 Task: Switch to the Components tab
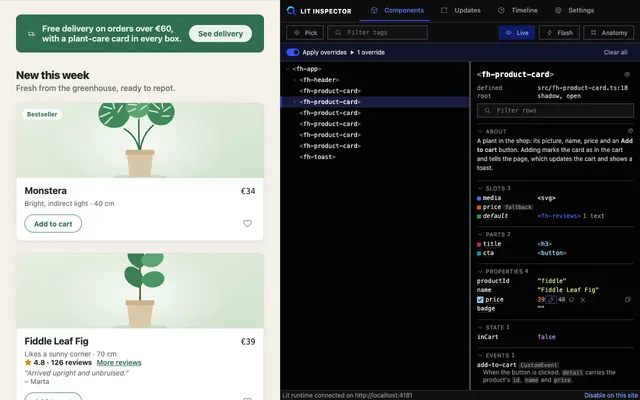coord(397,11)
